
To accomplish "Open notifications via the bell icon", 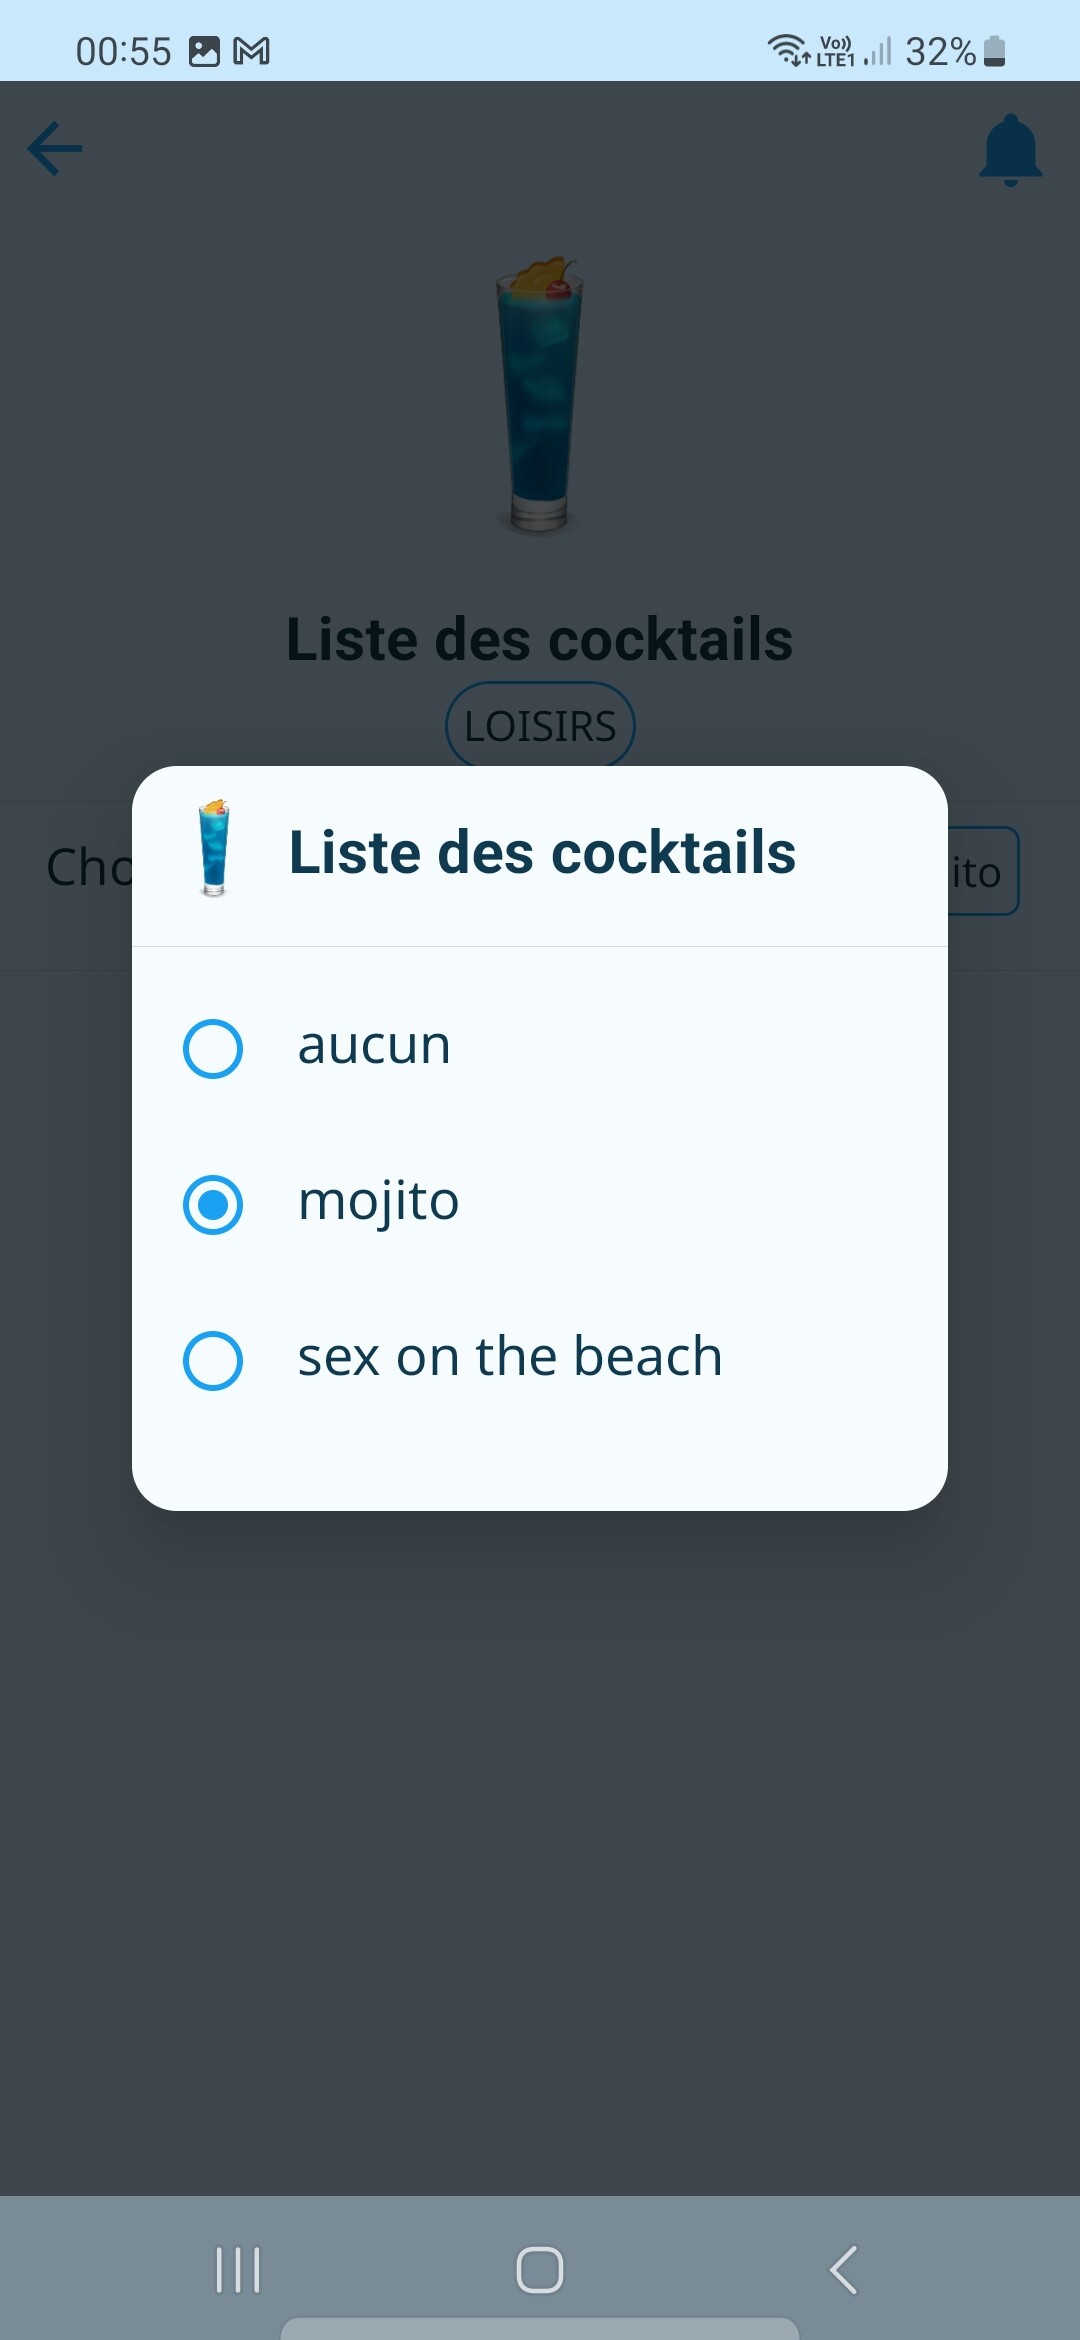I will click(1010, 150).
